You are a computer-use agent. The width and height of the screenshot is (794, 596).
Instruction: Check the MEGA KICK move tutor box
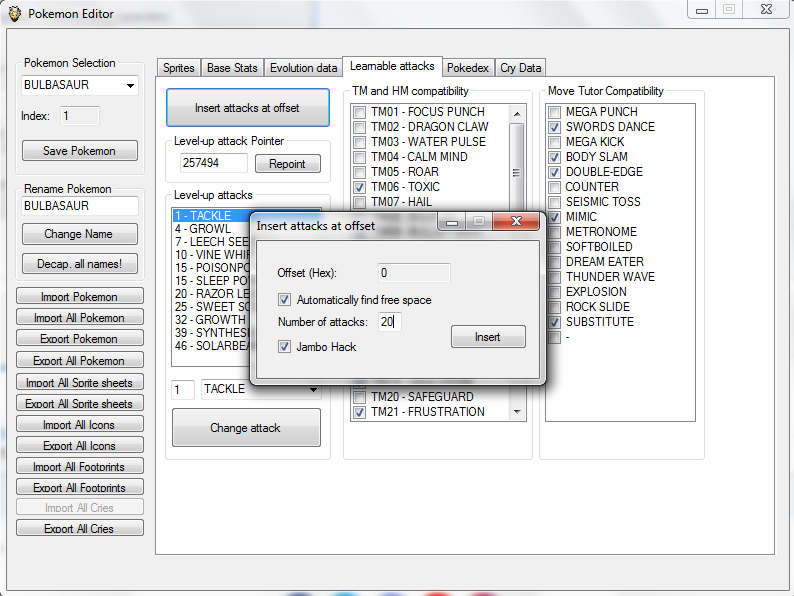(x=554, y=142)
